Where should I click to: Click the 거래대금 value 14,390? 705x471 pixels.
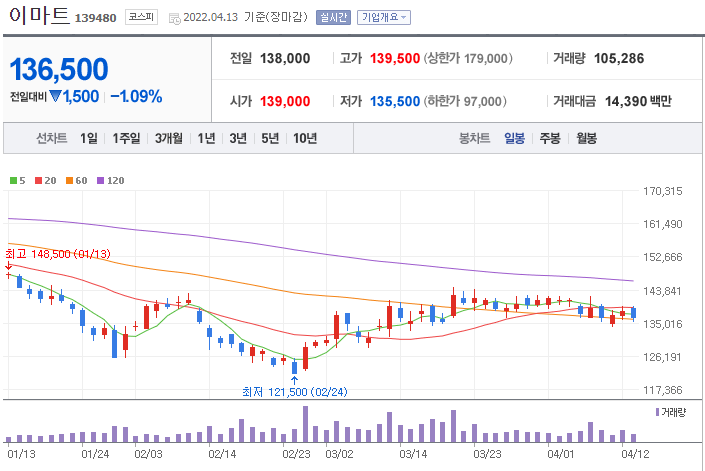(626, 102)
